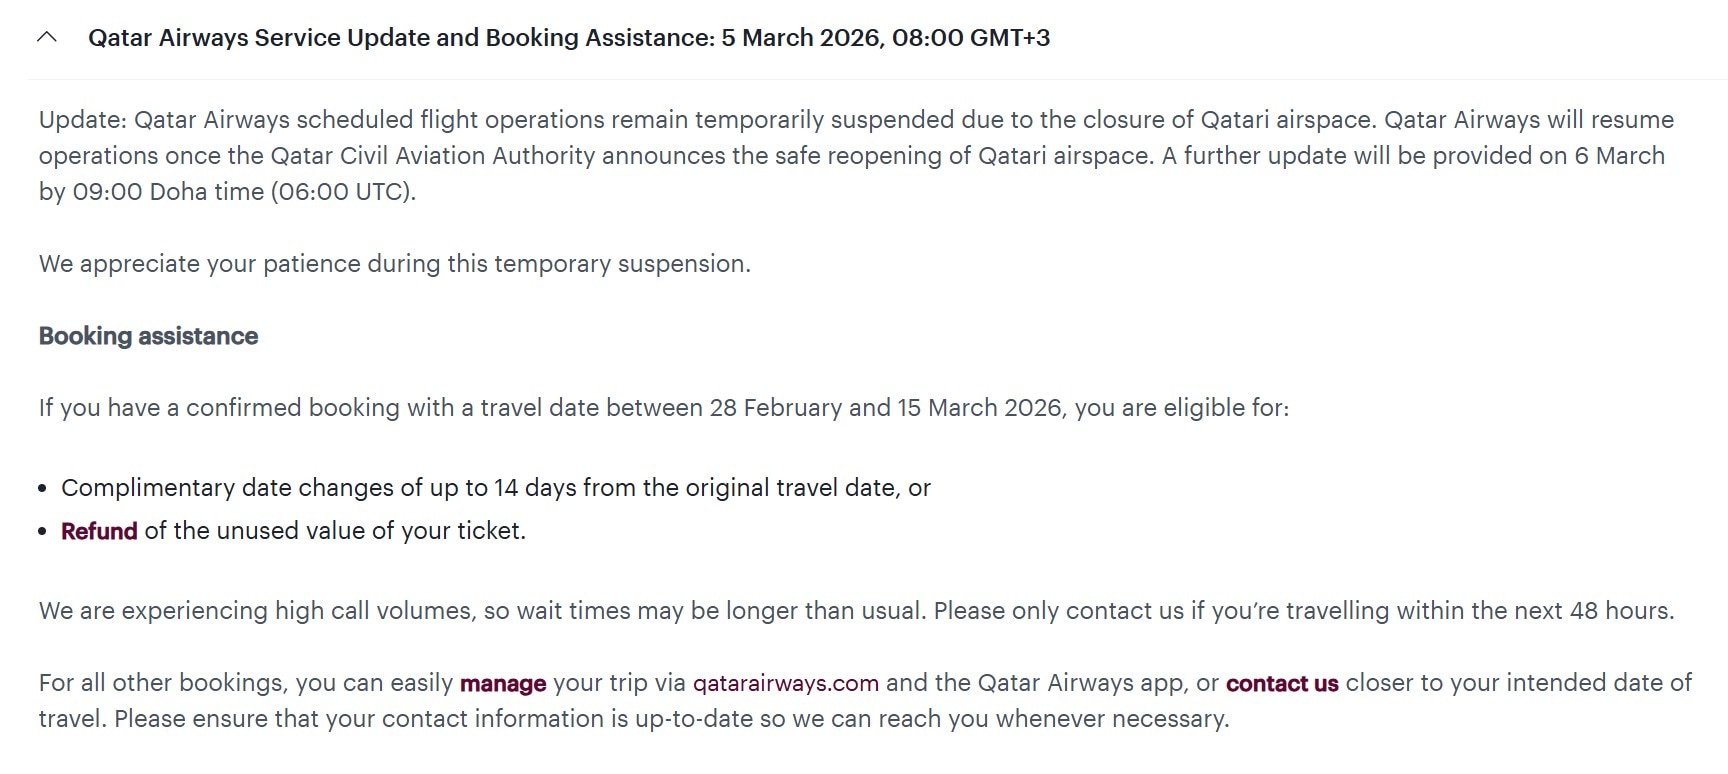Visit the qatarairways.com link
Image resolution: width=1728 pixels, height=774 pixels.
click(785, 684)
